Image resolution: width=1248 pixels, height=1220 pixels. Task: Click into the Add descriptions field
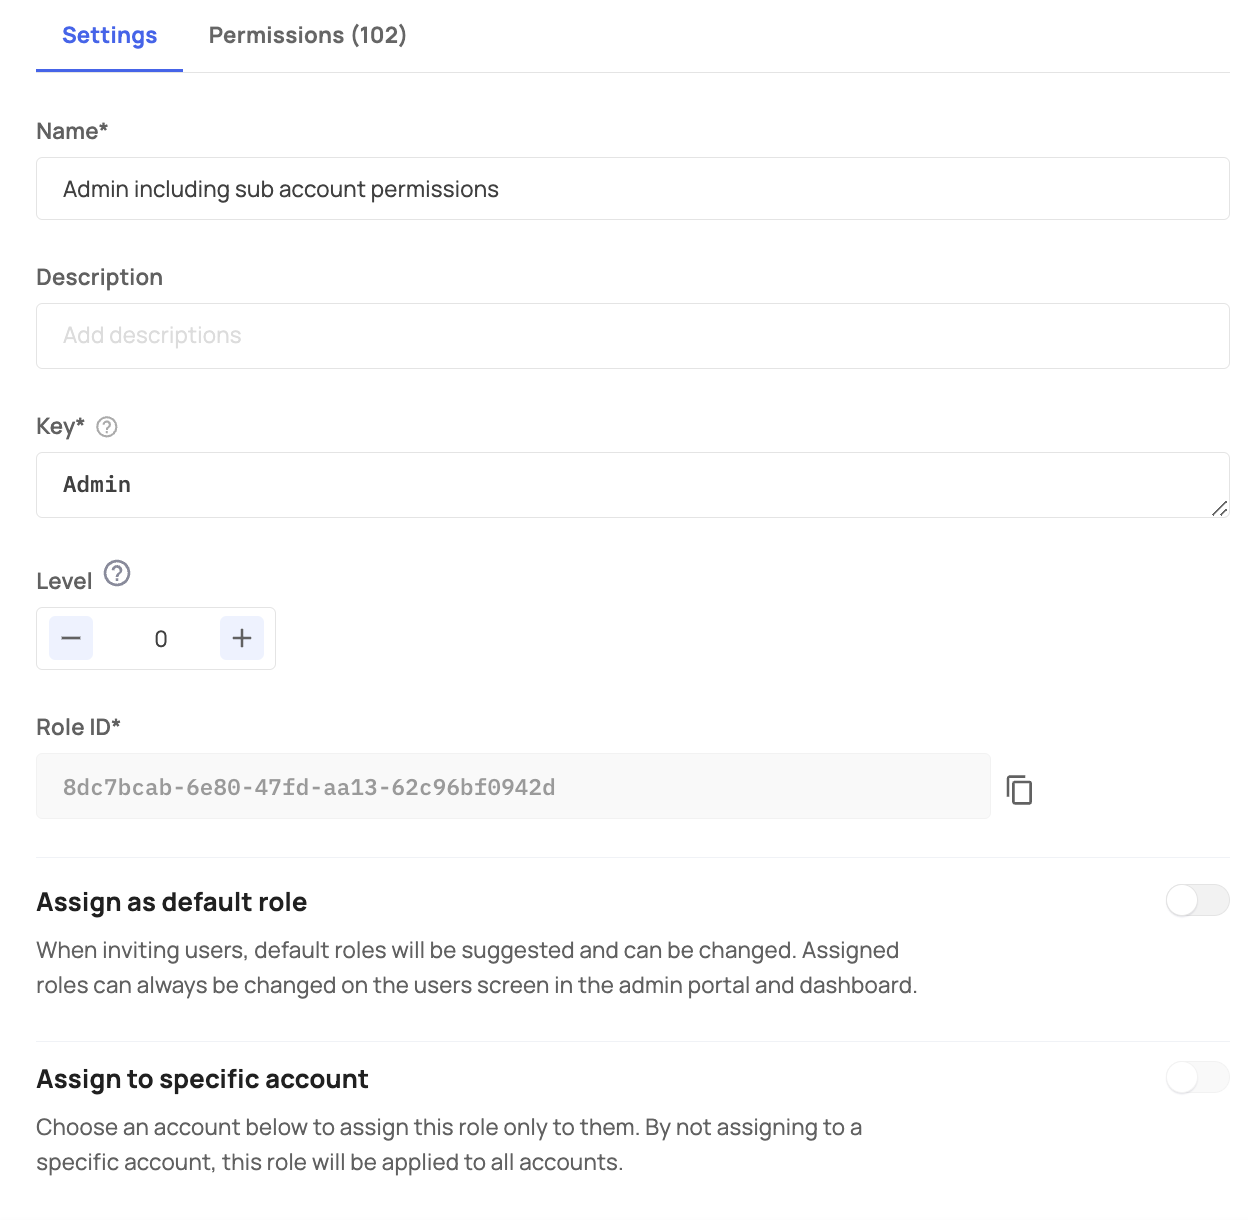[632, 336]
